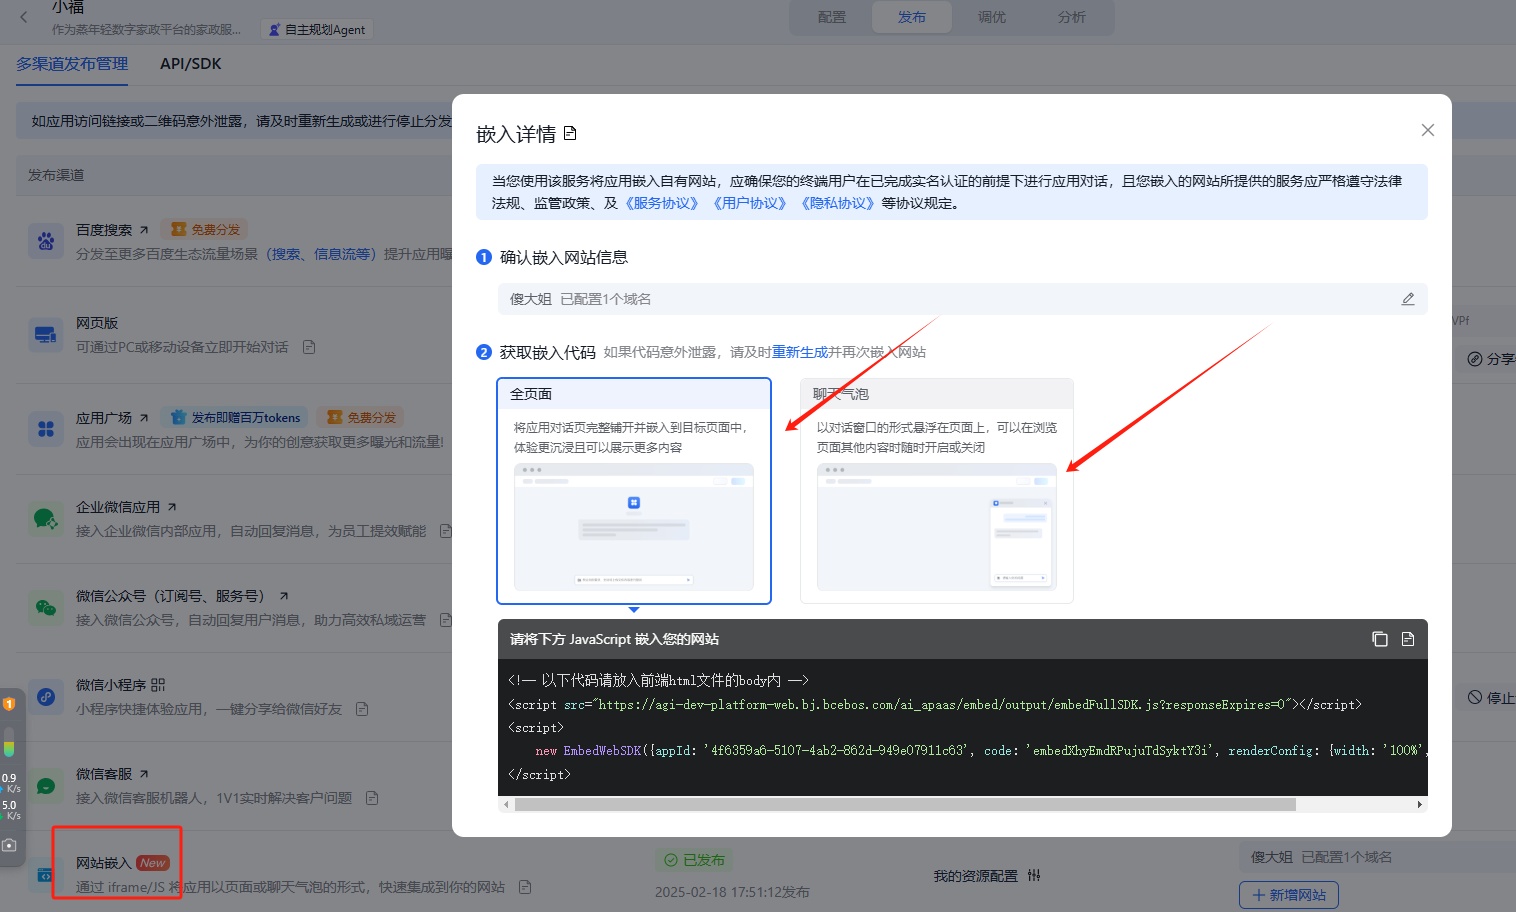Click the 免费分发 badge beside 百度搜索

coord(204,230)
